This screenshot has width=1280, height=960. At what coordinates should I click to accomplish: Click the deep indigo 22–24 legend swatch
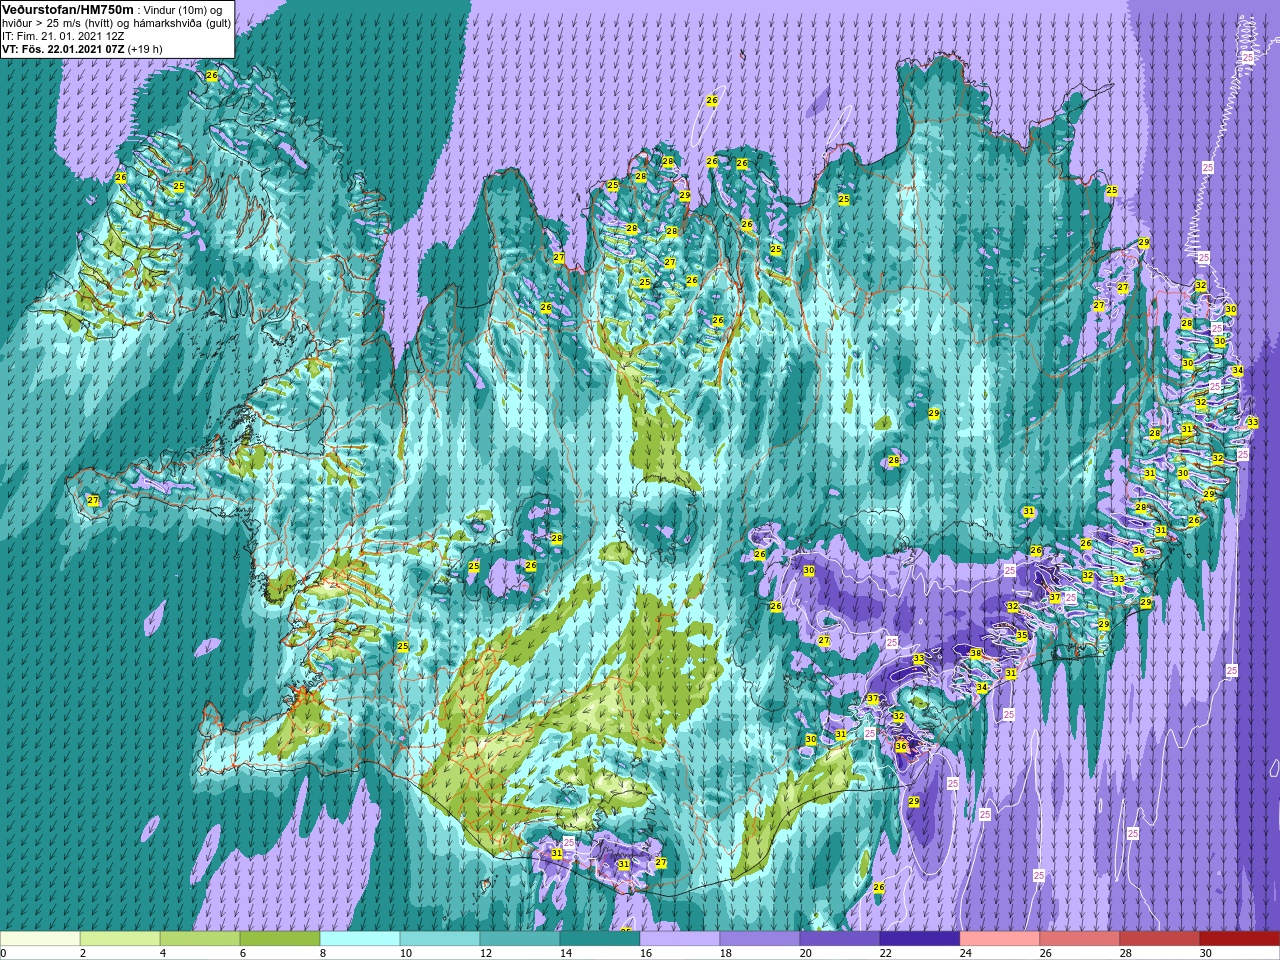coord(920,939)
